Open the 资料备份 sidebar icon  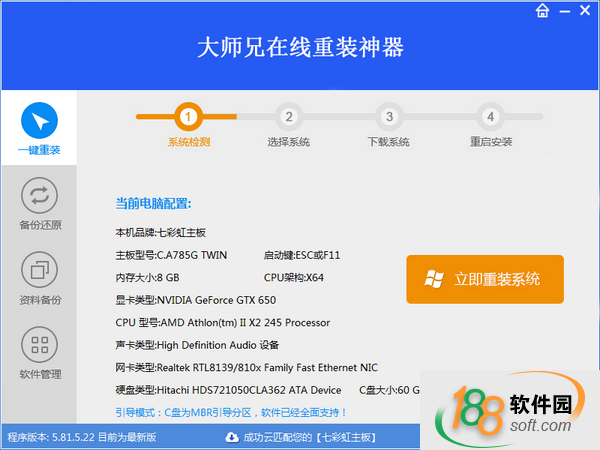pos(39,269)
